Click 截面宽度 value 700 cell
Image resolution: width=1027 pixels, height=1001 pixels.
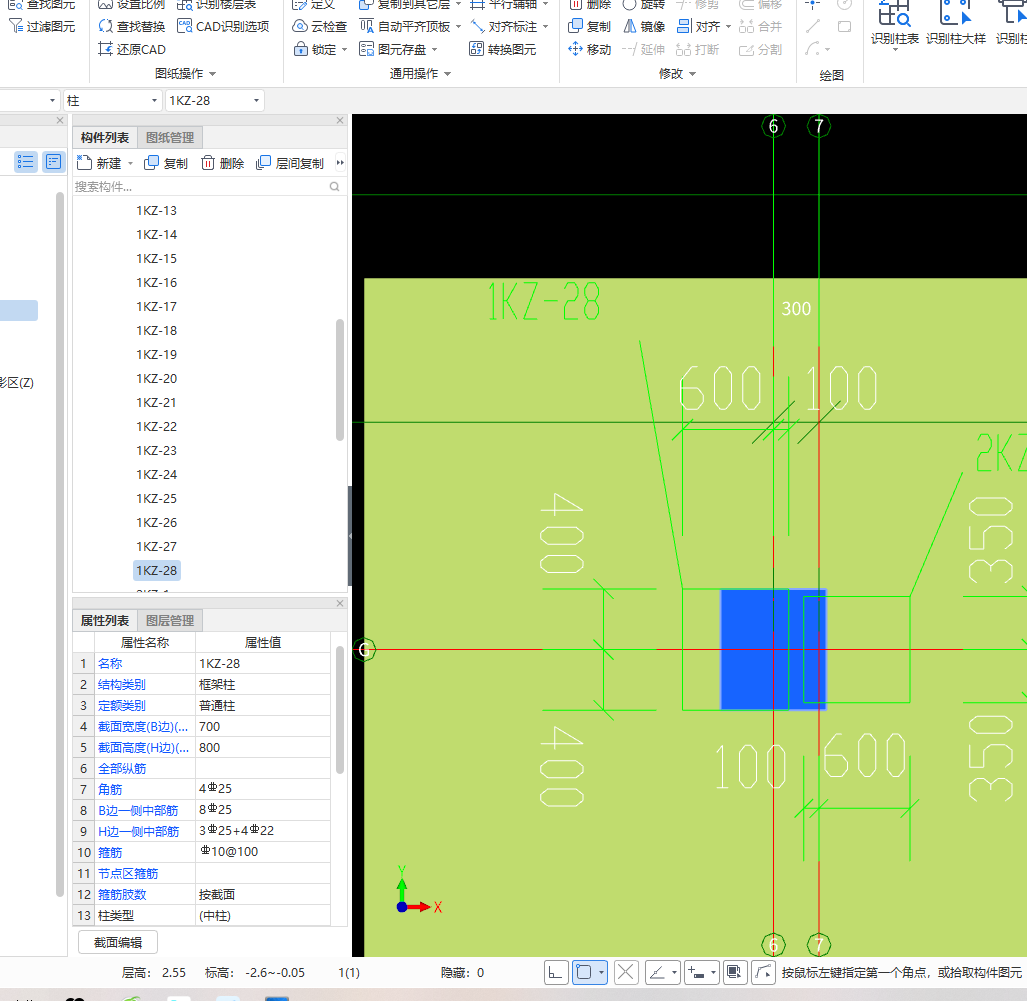coord(263,727)
